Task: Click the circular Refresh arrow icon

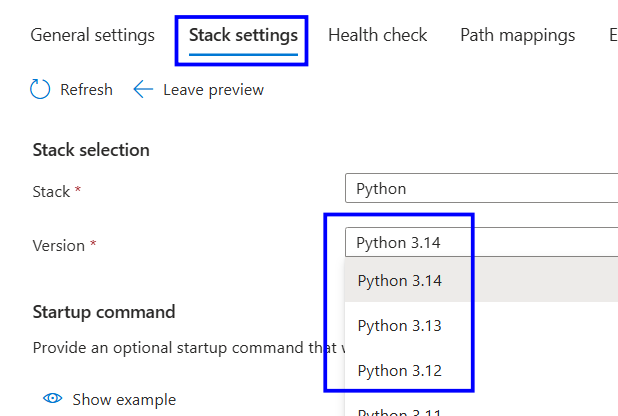Action: pyautogui.click(x=40, y=89)
